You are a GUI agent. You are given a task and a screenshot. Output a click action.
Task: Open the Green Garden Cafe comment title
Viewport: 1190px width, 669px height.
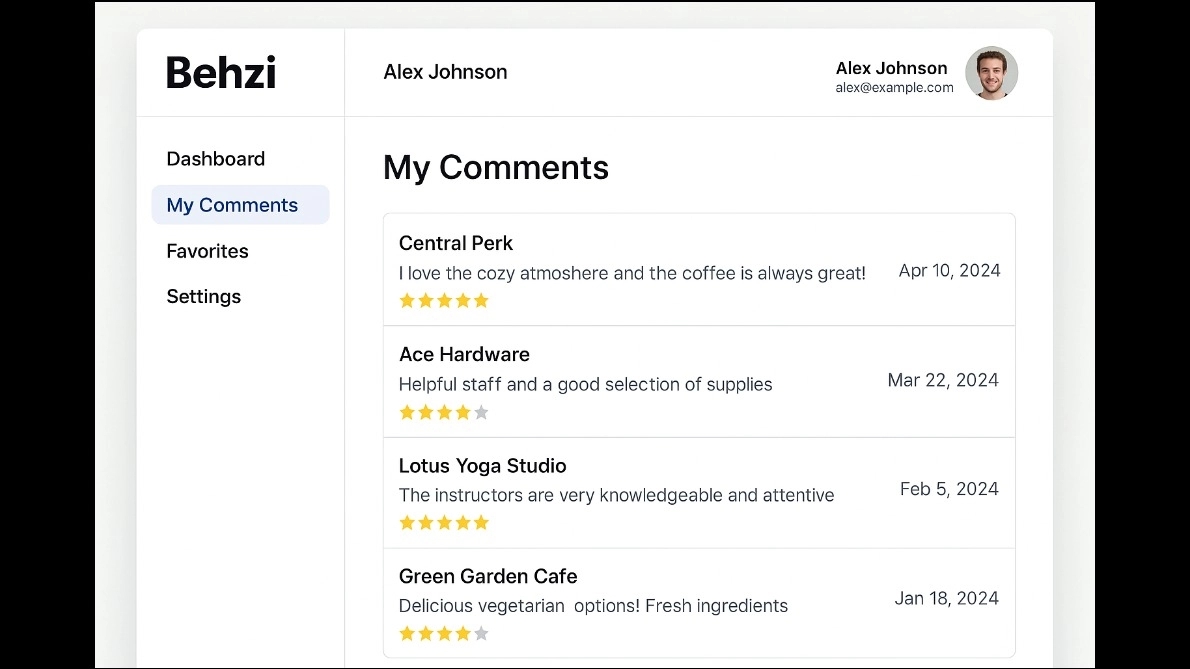[x=488, y=576]
